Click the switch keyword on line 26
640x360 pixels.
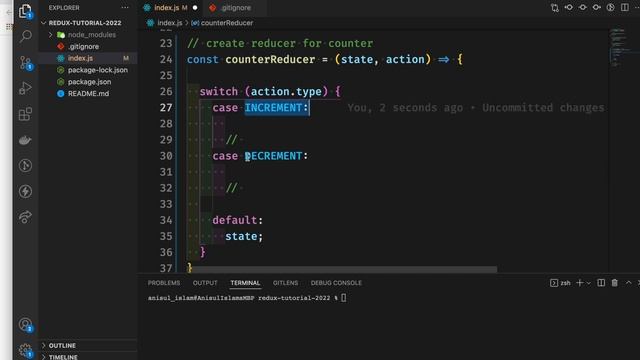(219, 91)
